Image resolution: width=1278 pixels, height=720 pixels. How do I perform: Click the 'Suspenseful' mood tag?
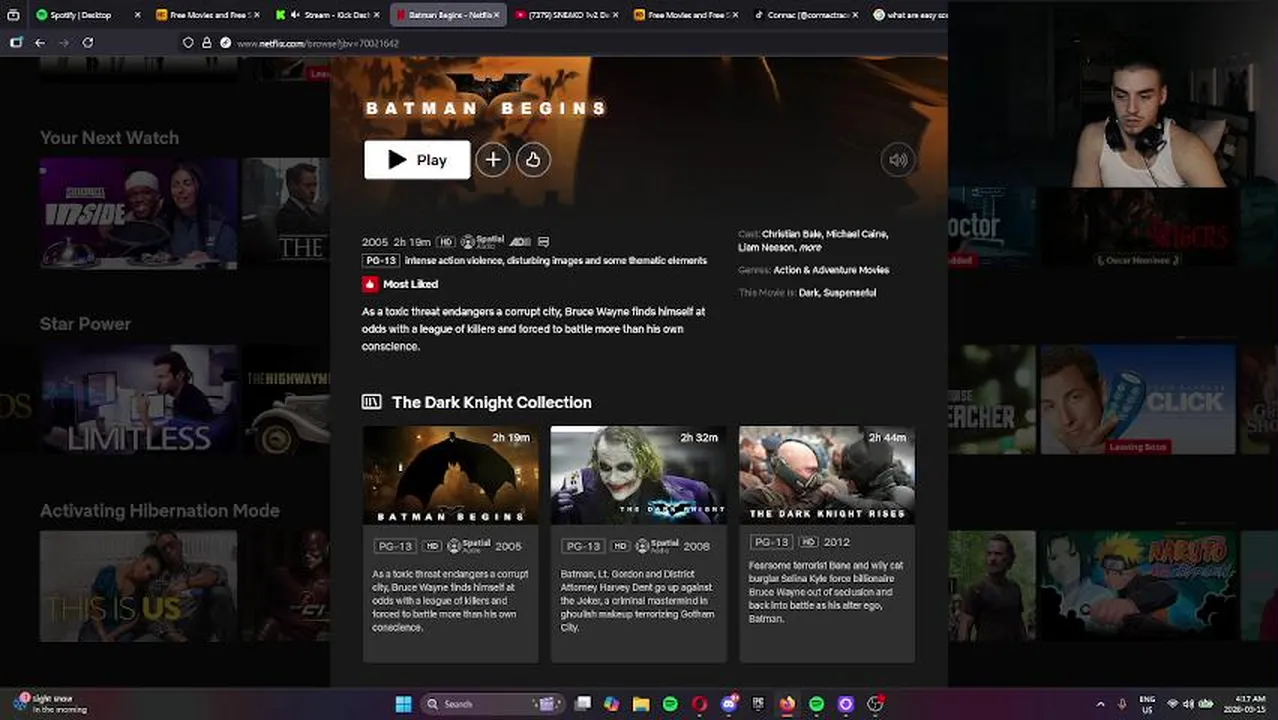[850, 293]
